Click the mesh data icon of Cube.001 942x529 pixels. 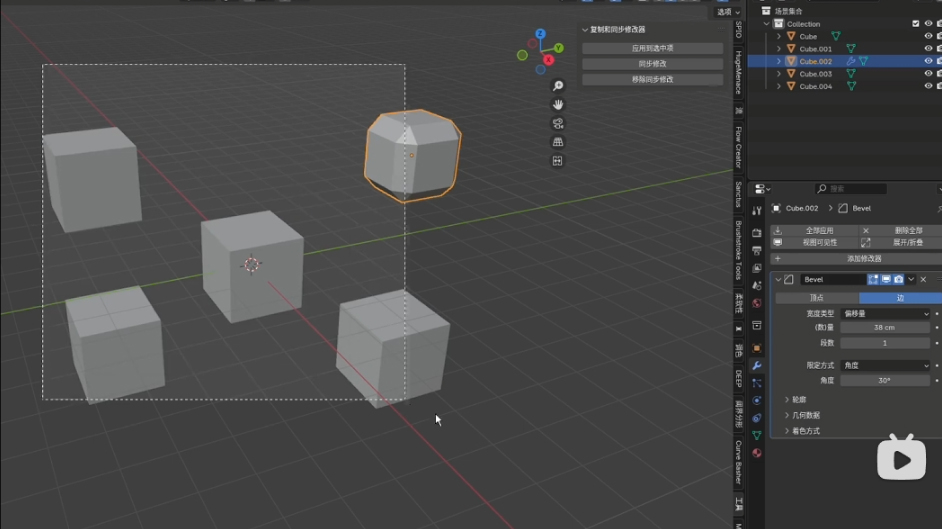(851, 49)
